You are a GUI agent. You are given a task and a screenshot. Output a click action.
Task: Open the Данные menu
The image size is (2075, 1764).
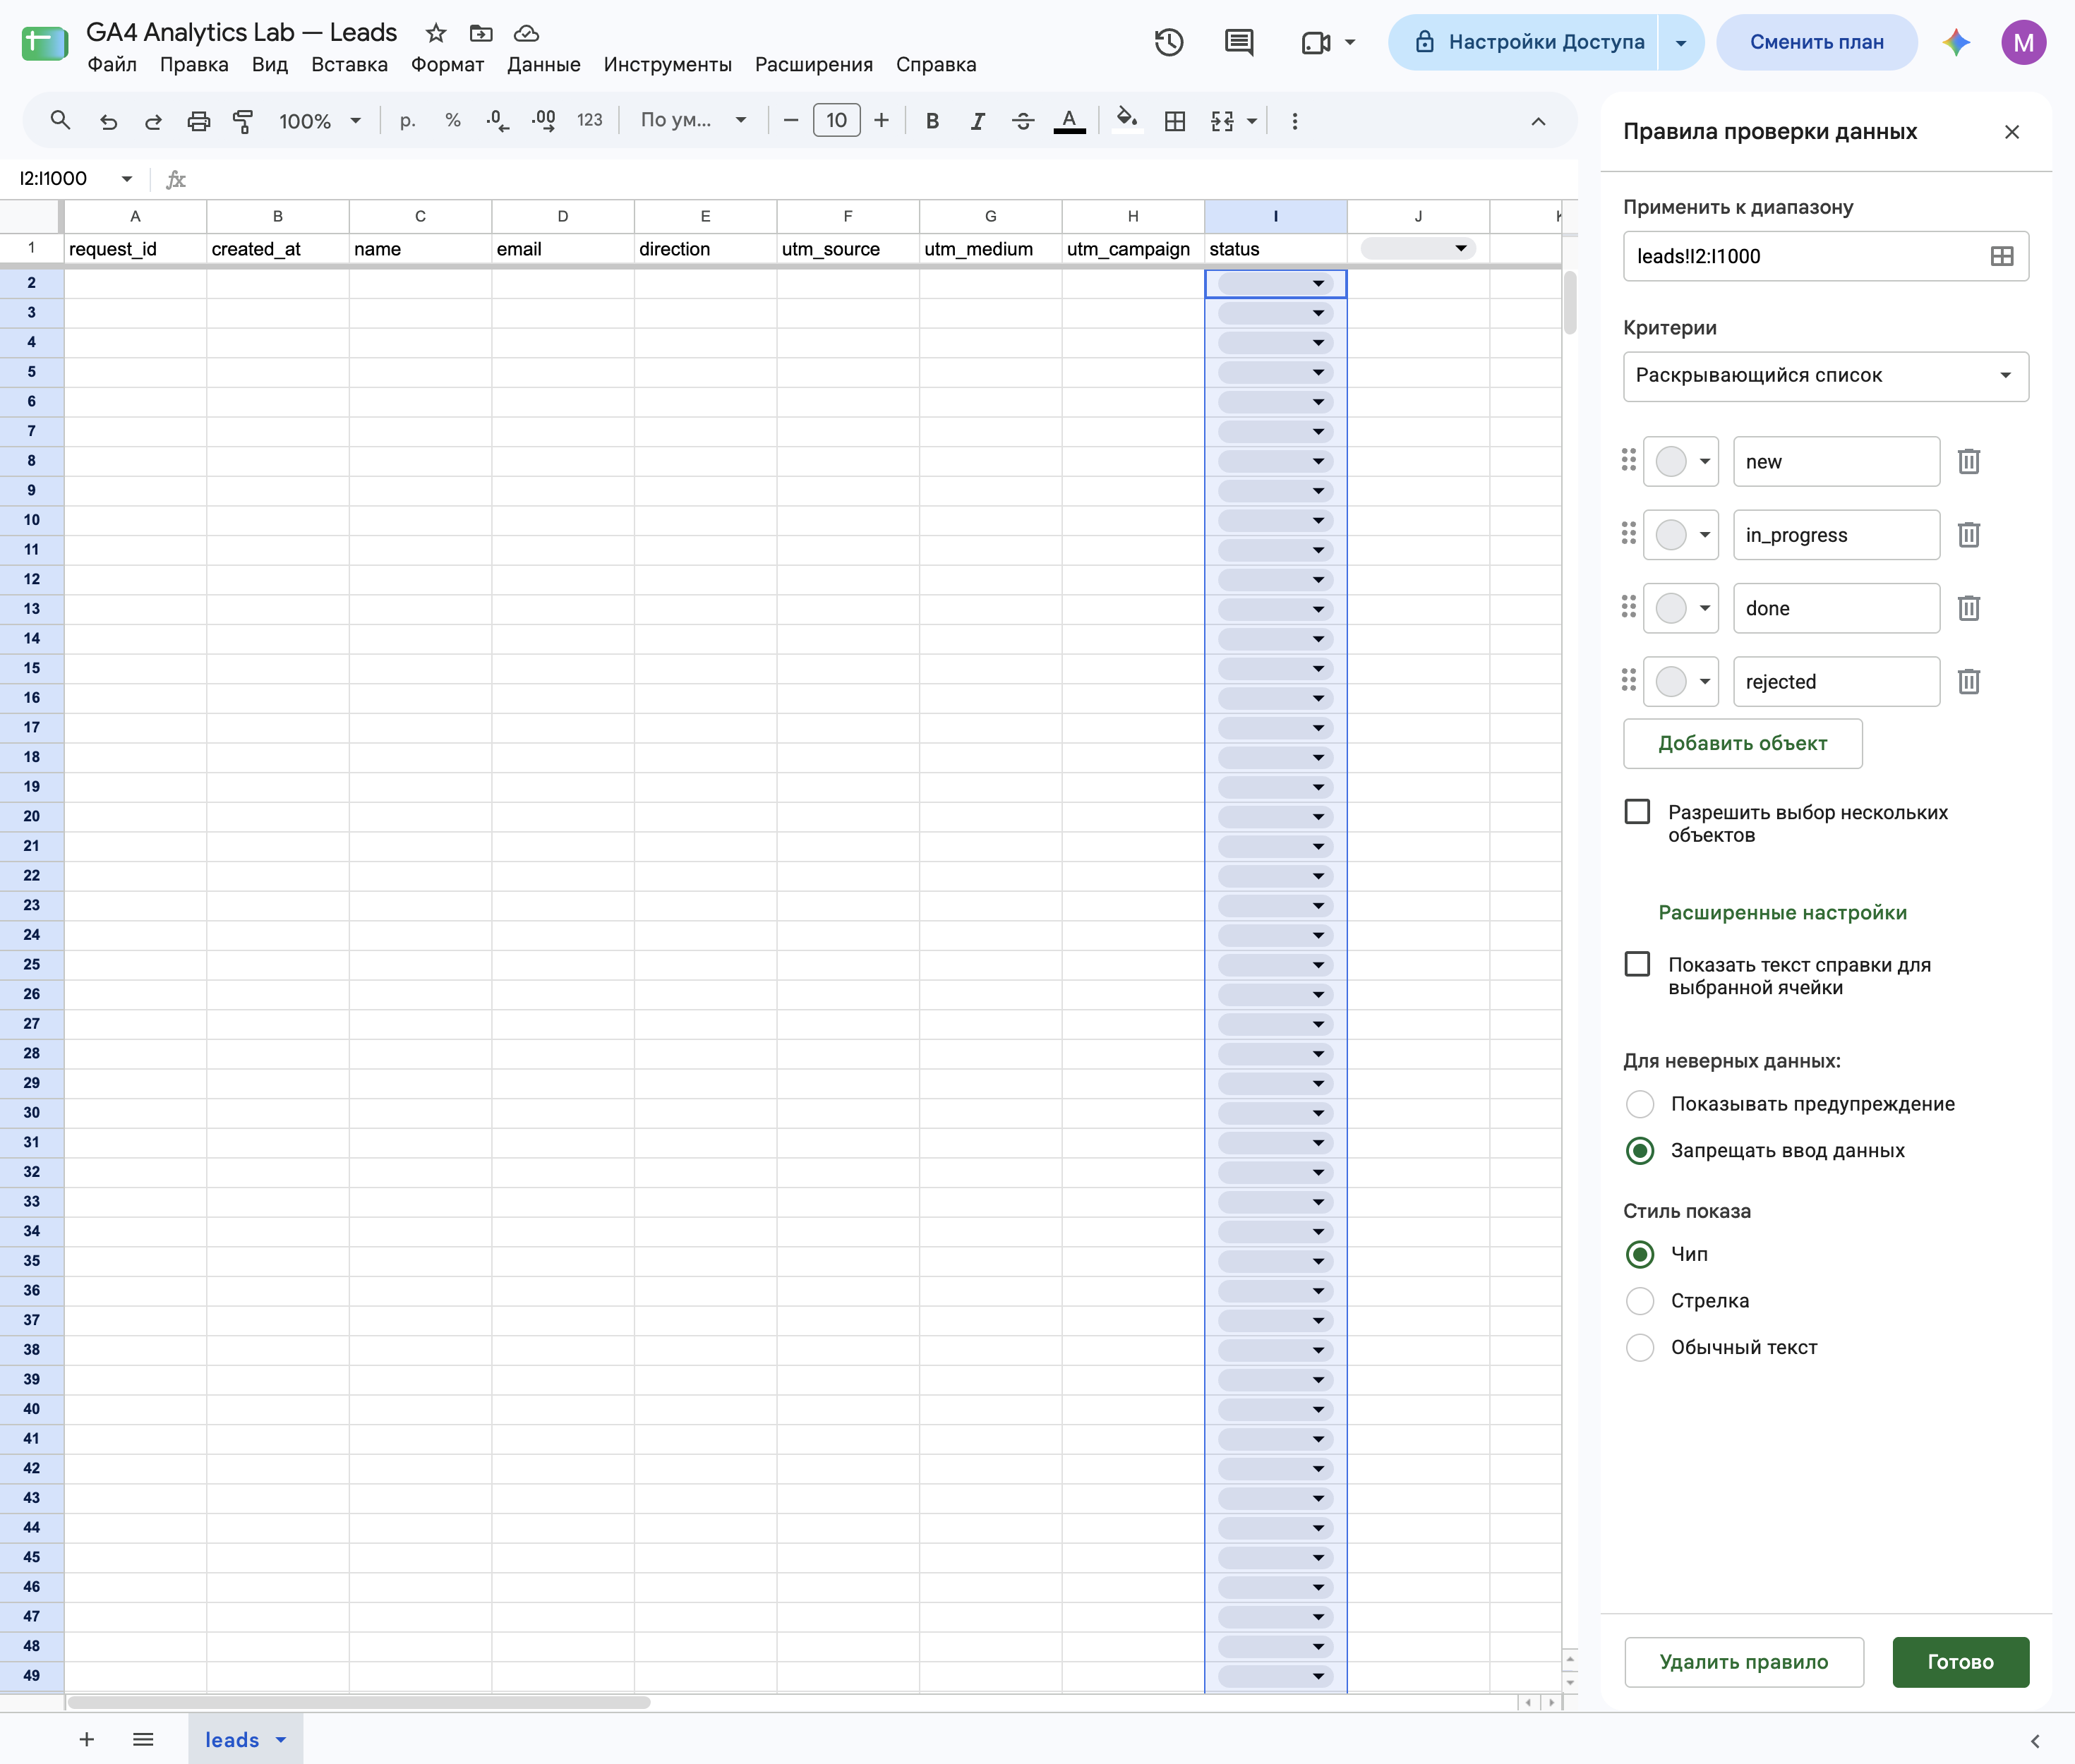pyautogui.click(x=543, y=64)
